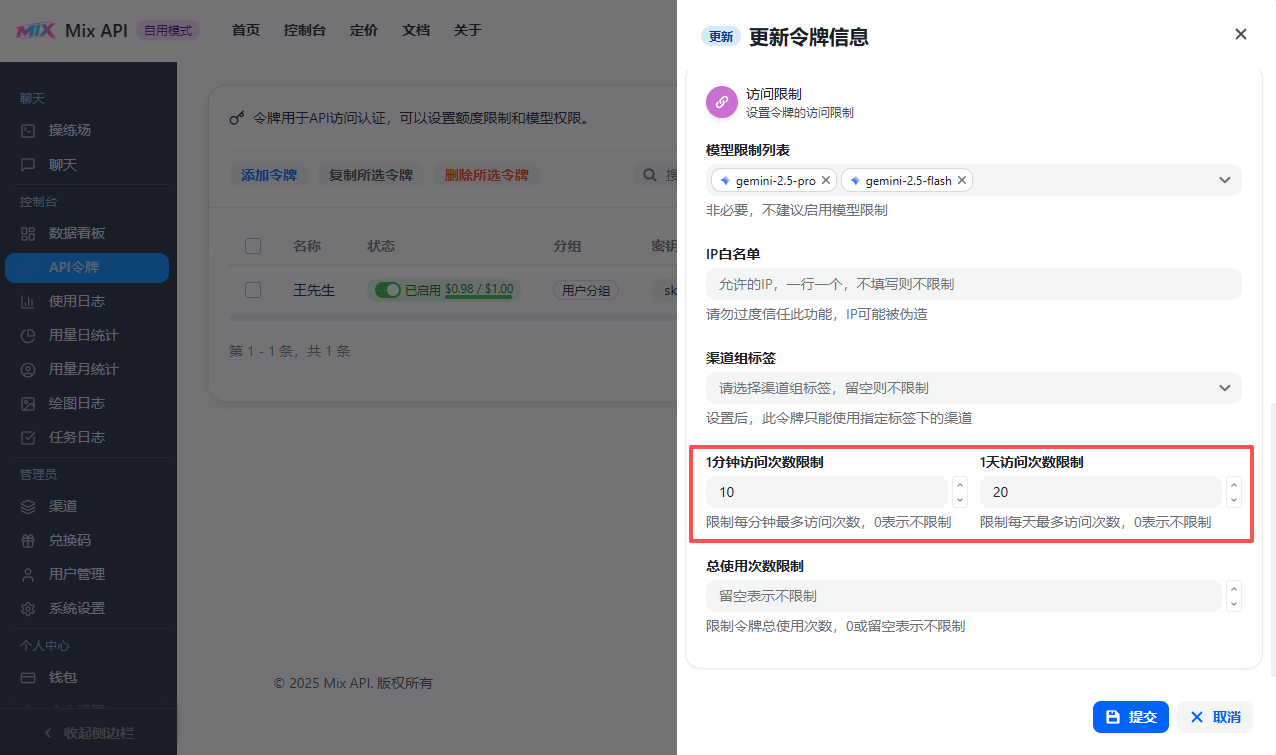Click the 提交 submit button
Screen dimensions: 1276x755
1130,717
